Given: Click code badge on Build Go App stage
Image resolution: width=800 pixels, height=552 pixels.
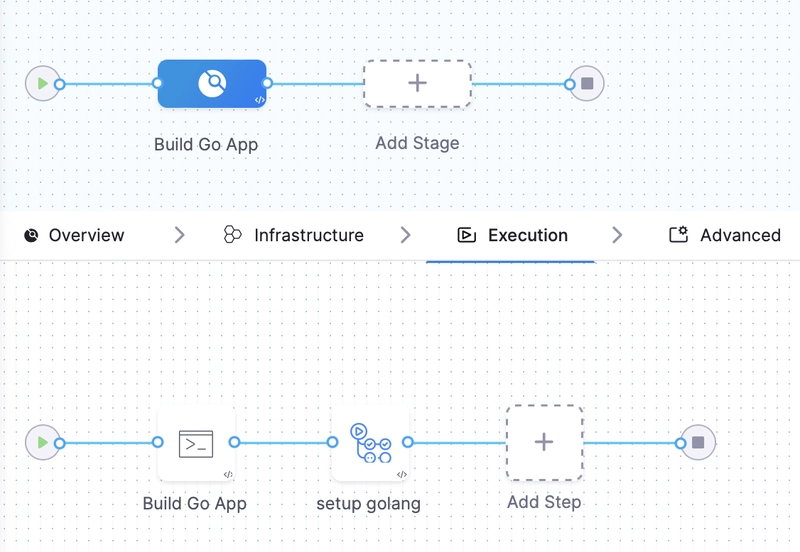Looking at the screenshot, I should [259, 100].
